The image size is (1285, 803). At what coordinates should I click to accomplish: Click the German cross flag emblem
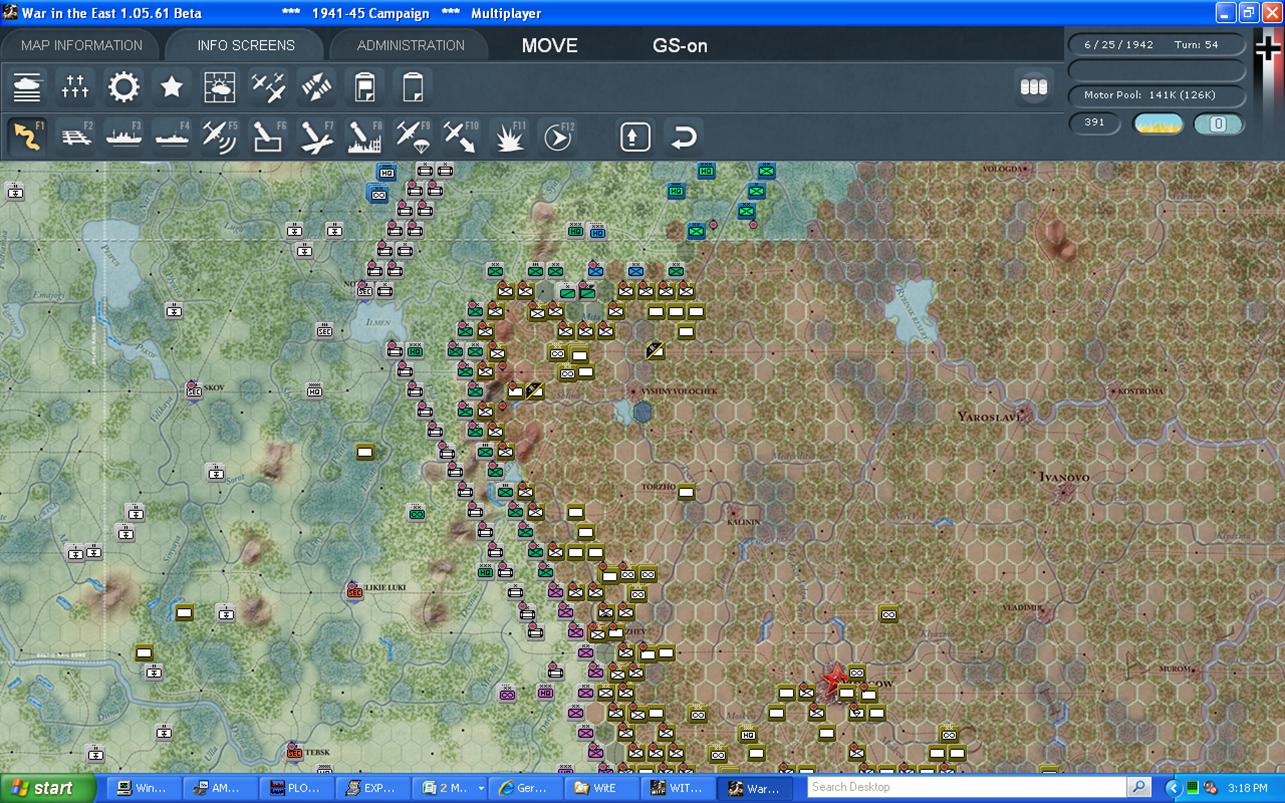[x=1267, y=48]
